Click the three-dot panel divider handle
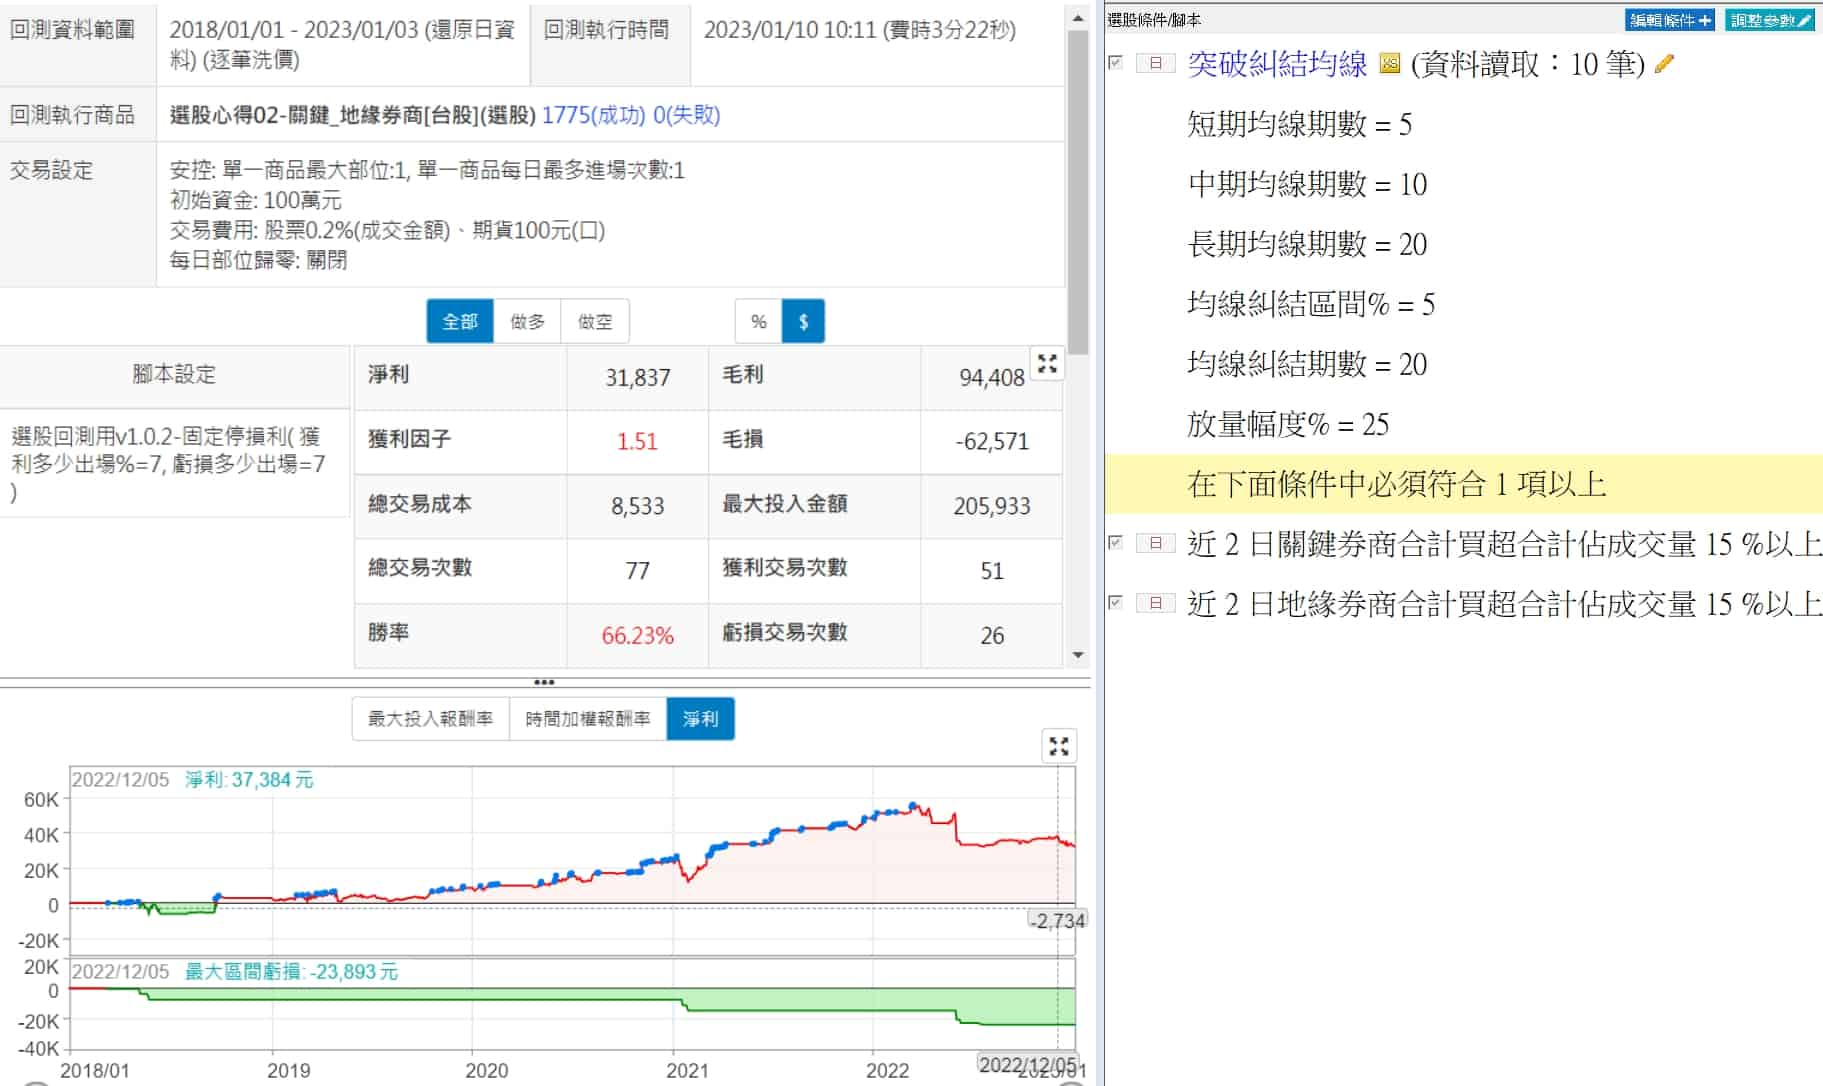 click(544, 682)
